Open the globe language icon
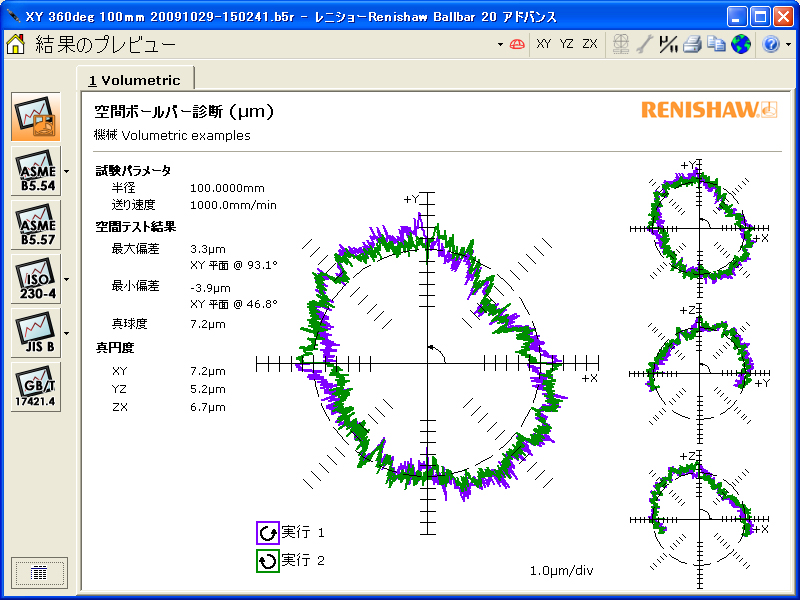Screen dimensions: 800x600 click(x=740, y=44)
